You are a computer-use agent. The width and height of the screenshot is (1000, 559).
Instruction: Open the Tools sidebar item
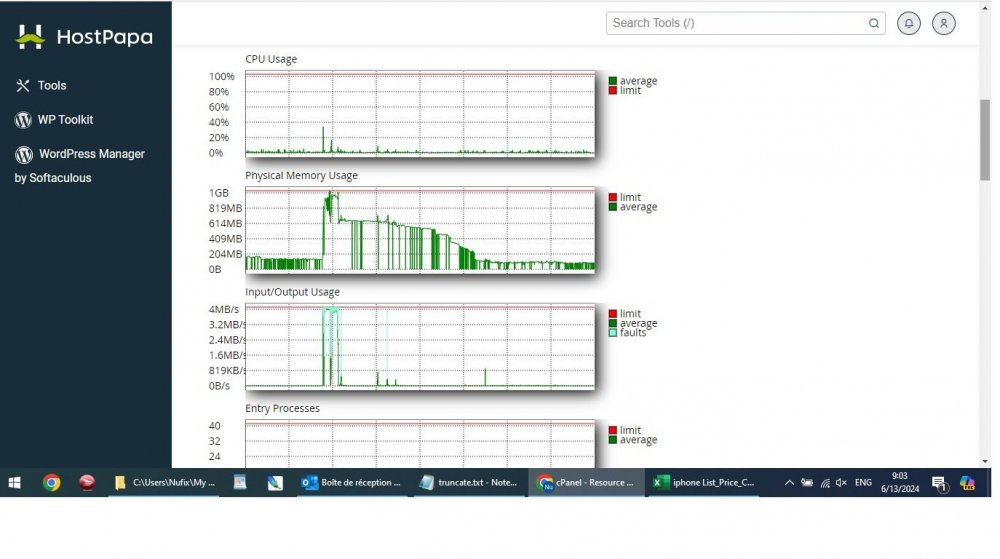pos(41,85)
